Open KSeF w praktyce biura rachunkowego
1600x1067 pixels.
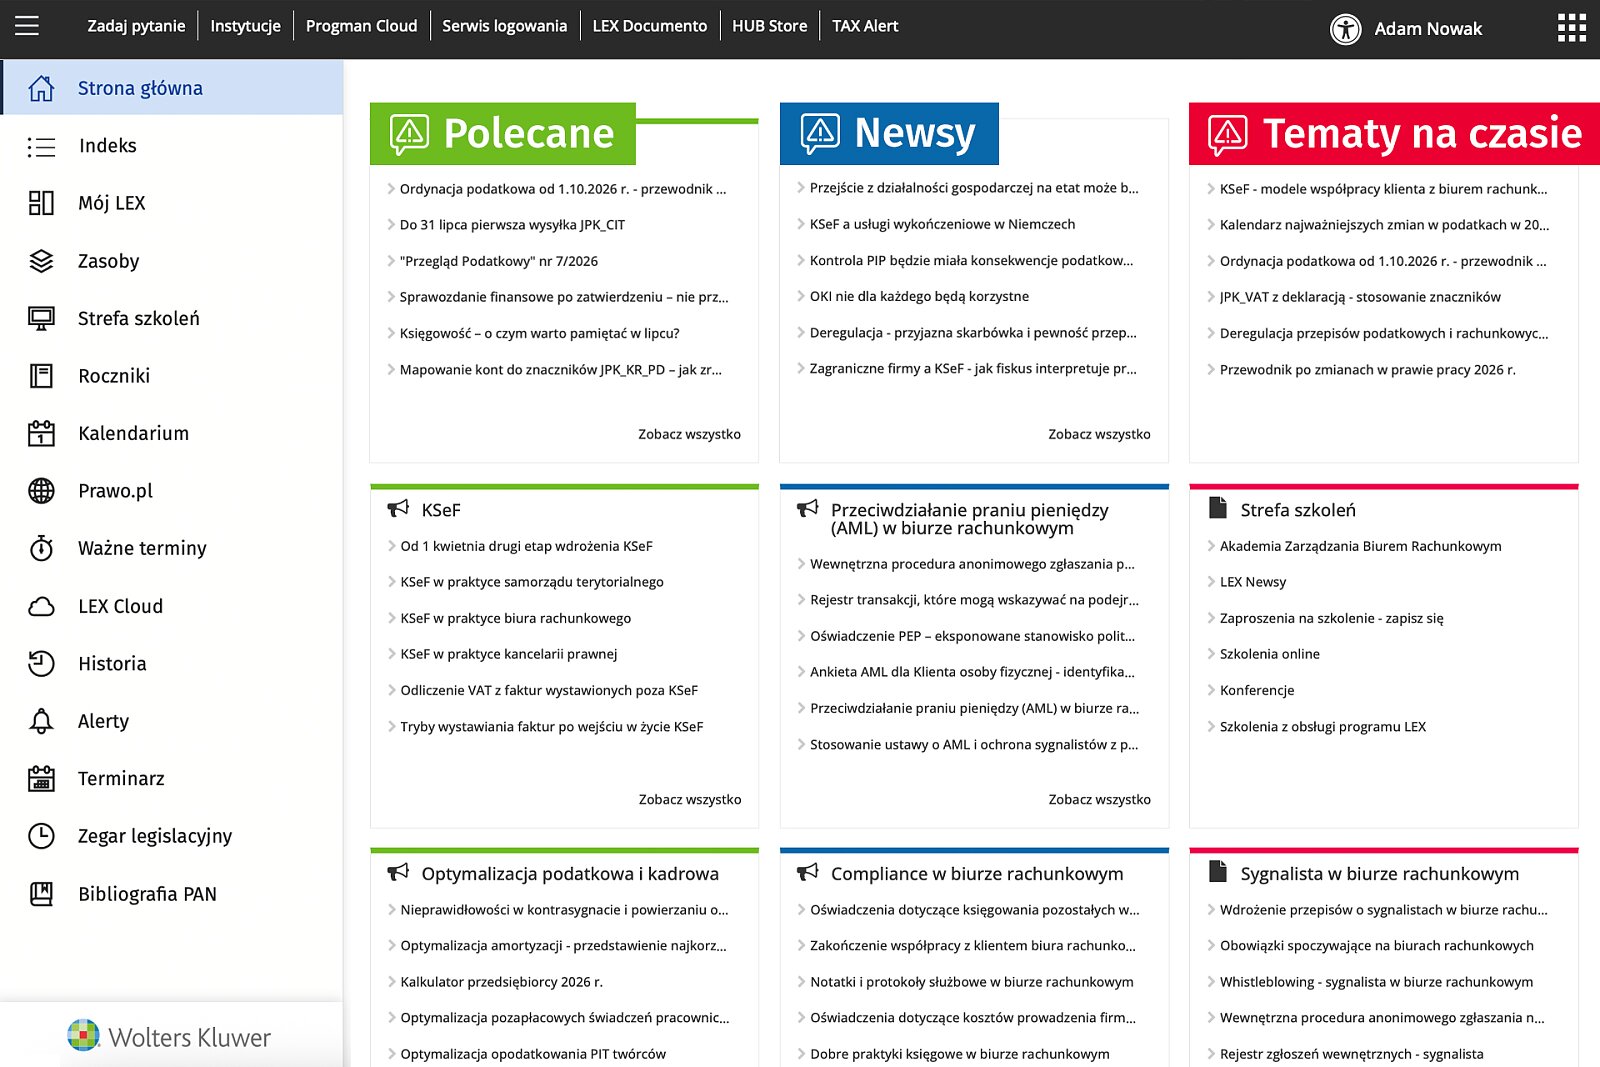[516, 618]
